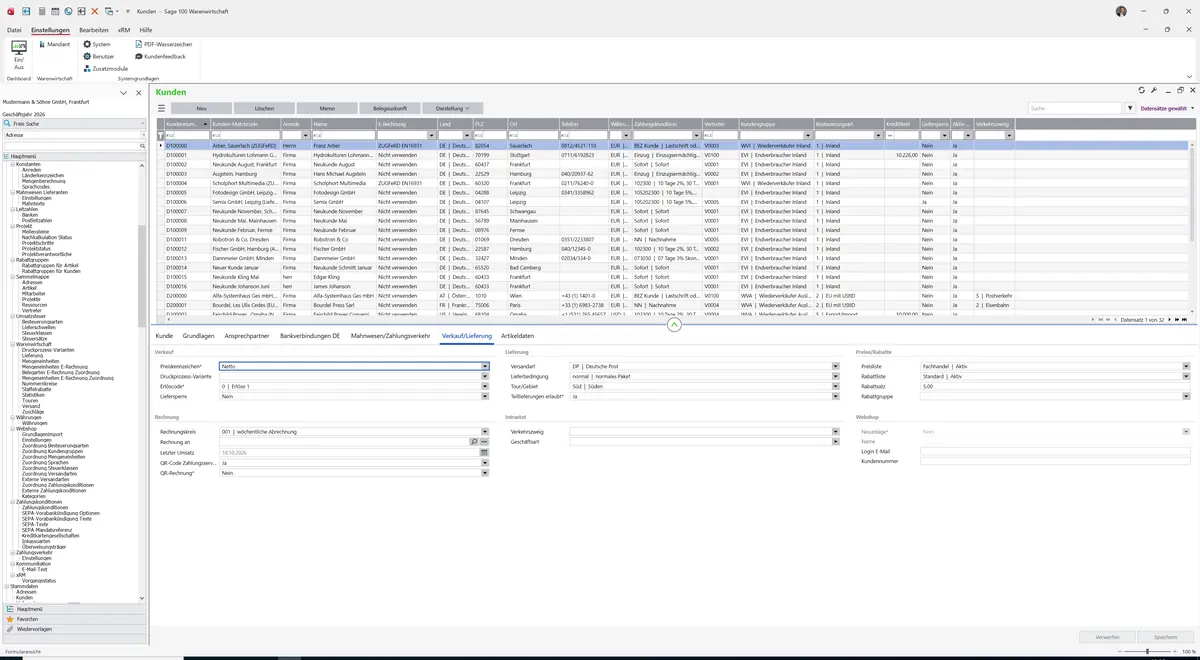Open the Versandart dropdown
The width and height of the screenshot is (1200, 660).
(836, 366)
